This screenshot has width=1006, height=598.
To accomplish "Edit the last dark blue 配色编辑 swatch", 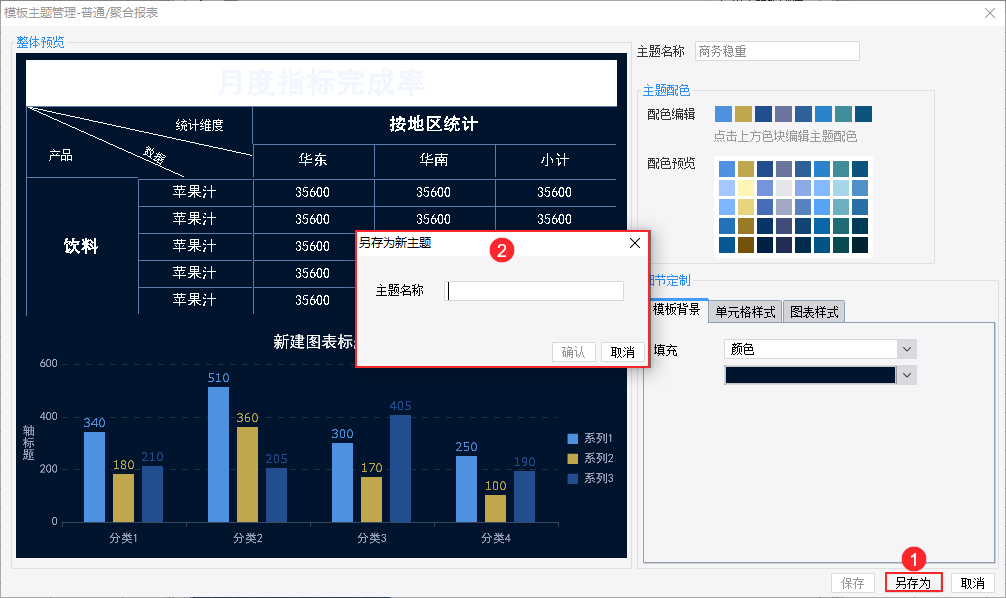I will tap(864, 114).
